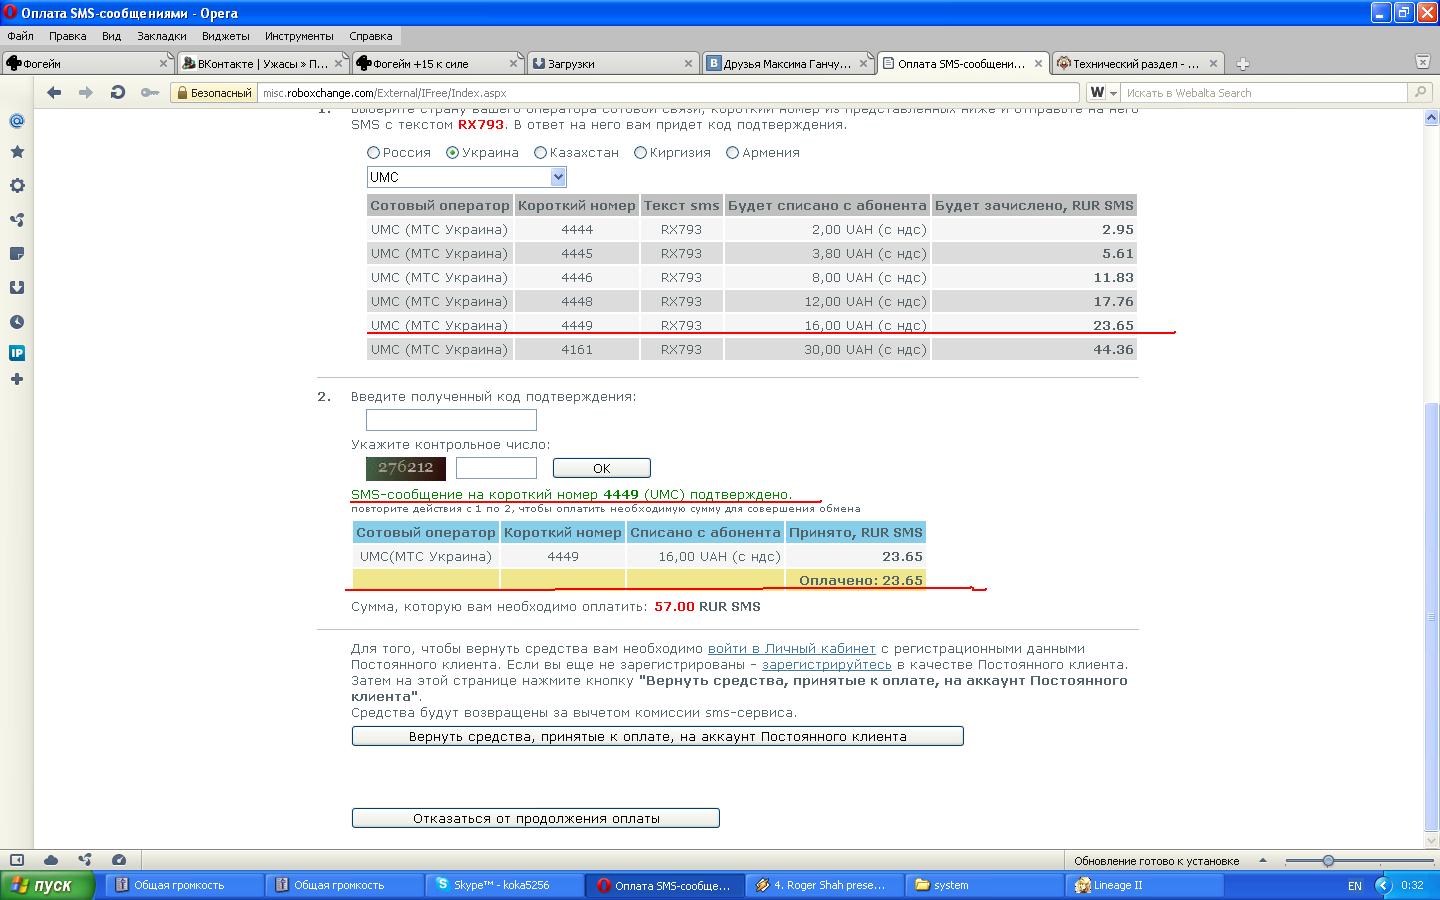Screen dimensions: 1440x900
Task: Click the Безопасный security badge
Action: (213, 92)
